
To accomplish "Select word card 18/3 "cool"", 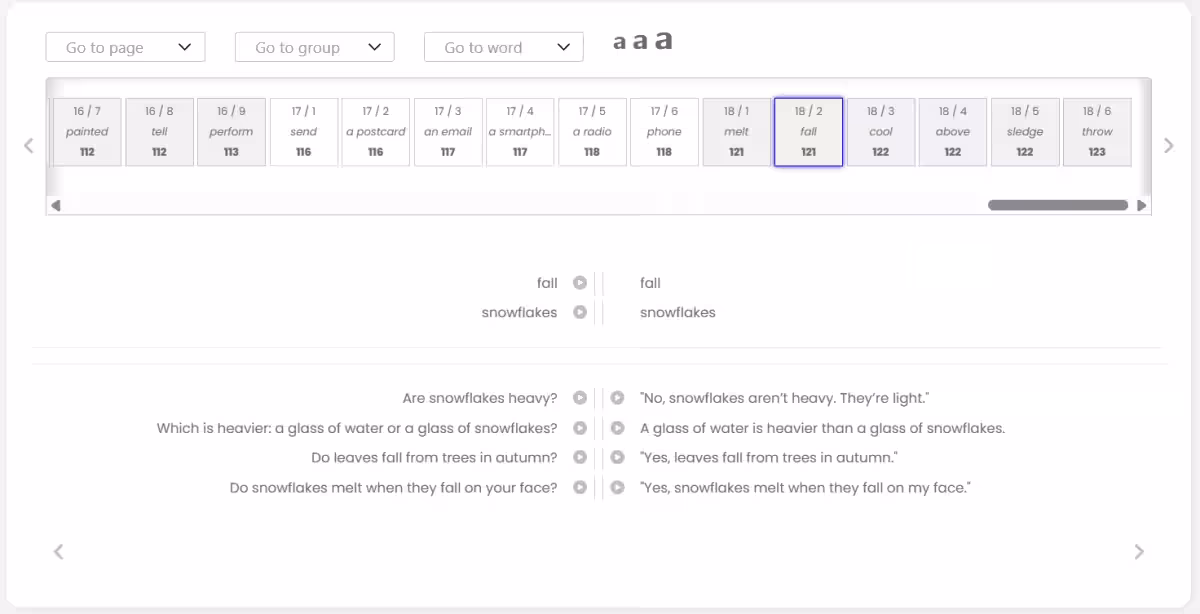I will (880, 132).
